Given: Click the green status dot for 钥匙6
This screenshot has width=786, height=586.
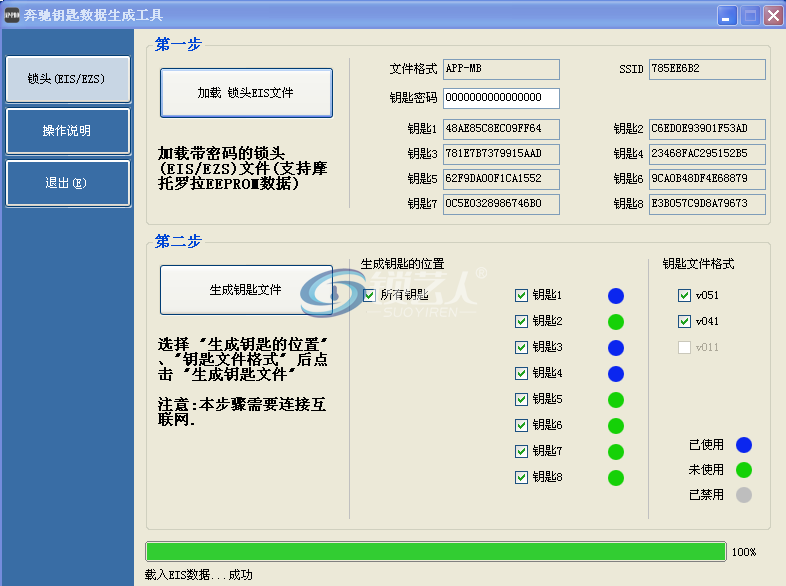Looking at the screenshot, I should tap(616, 426).
